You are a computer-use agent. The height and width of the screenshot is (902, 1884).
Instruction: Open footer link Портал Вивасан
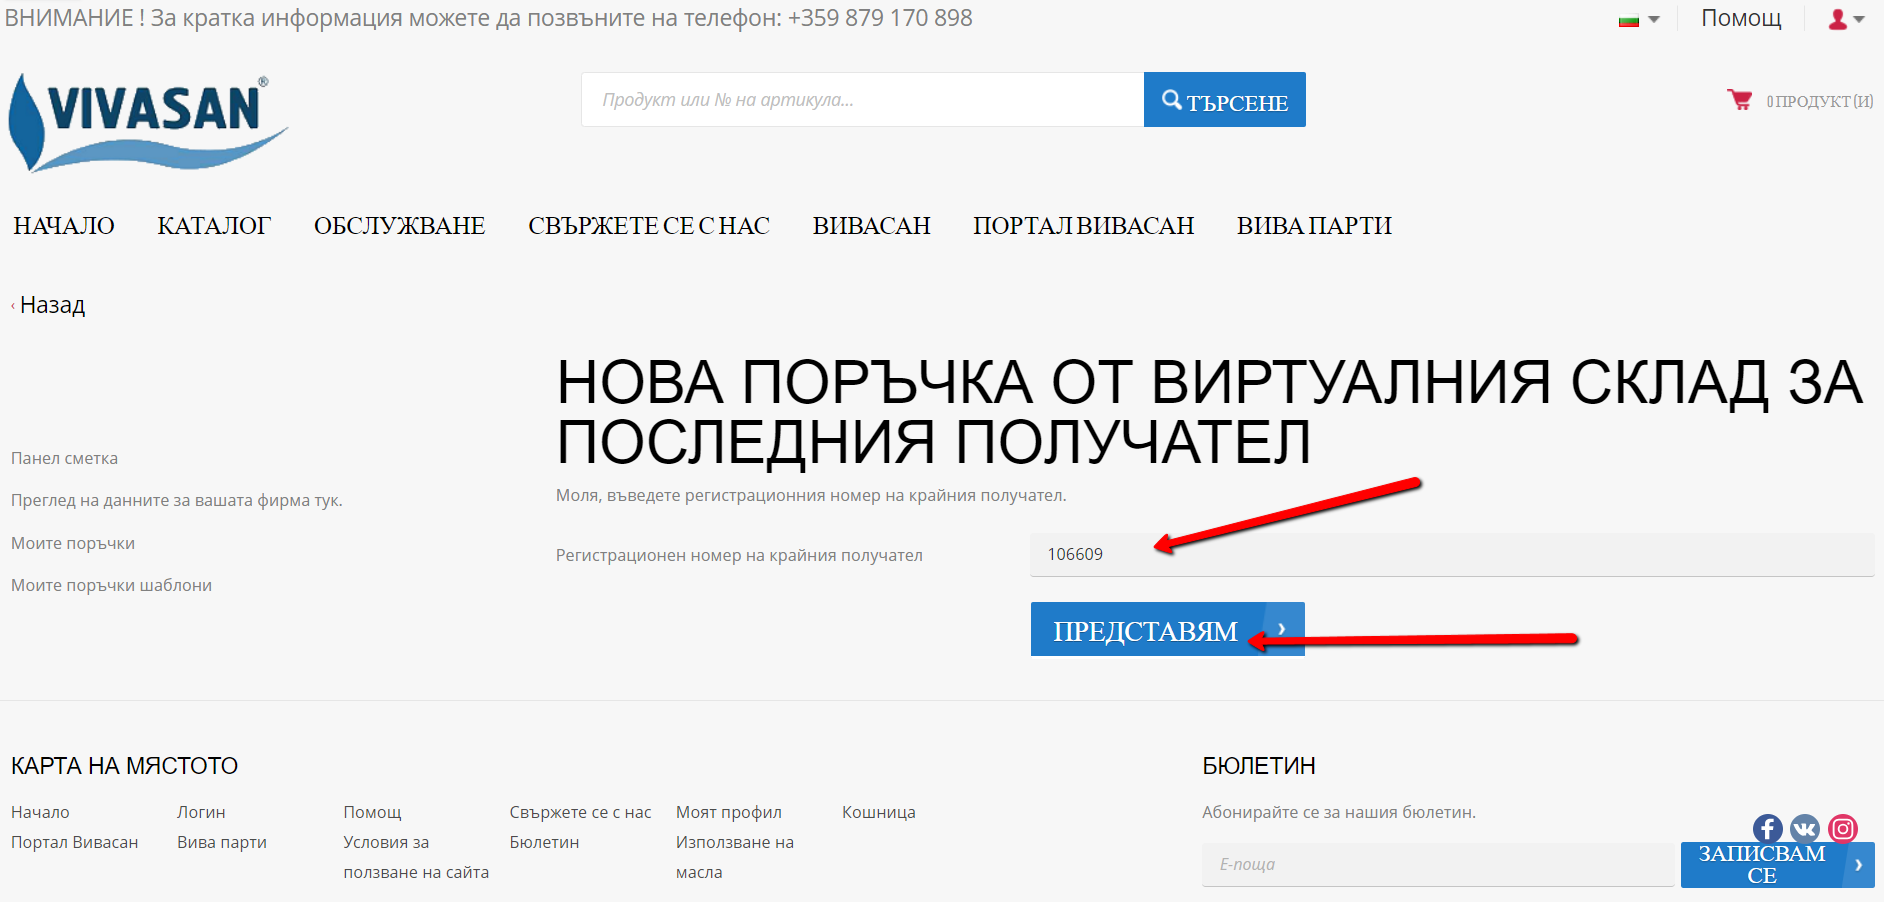[x=75, y=842]
